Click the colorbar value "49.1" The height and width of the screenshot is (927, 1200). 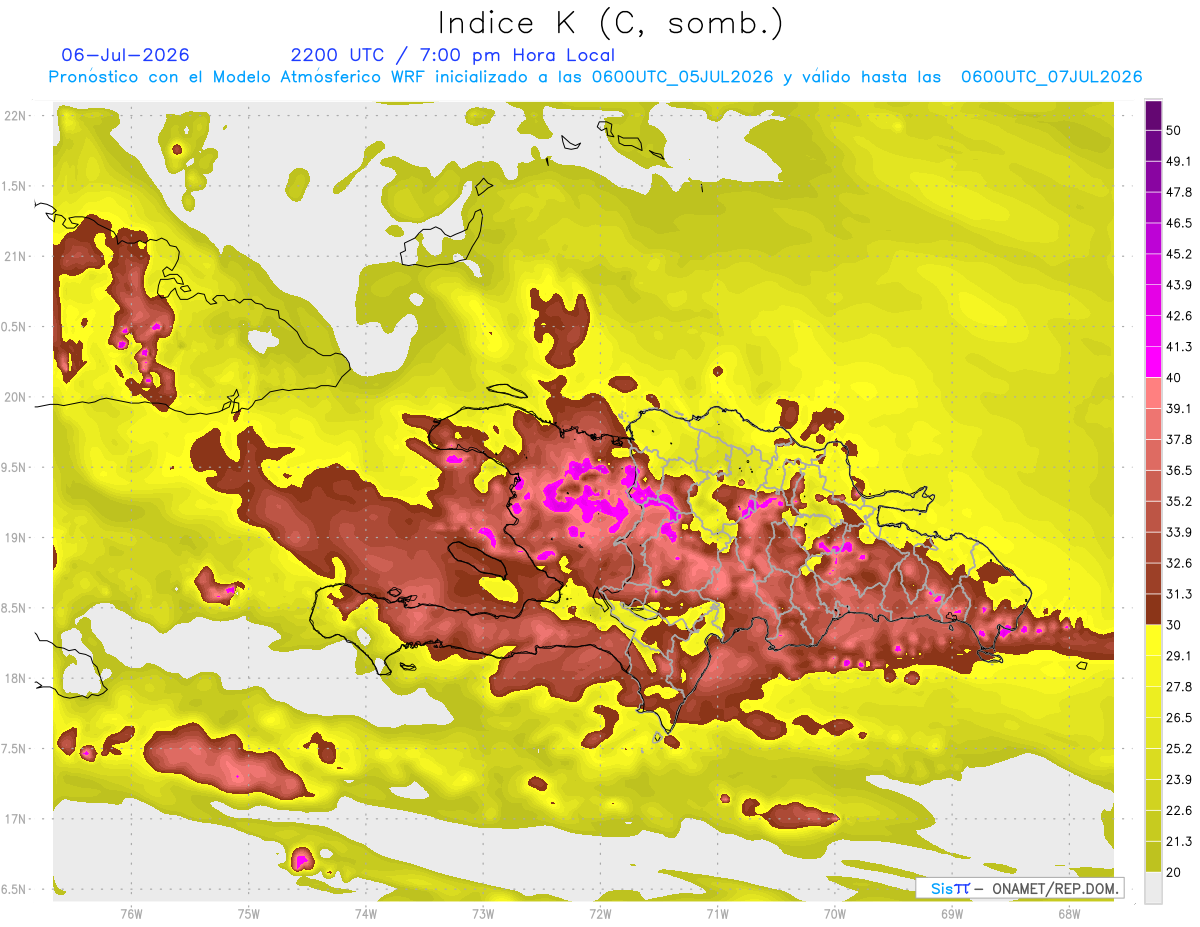[1180, 161]
